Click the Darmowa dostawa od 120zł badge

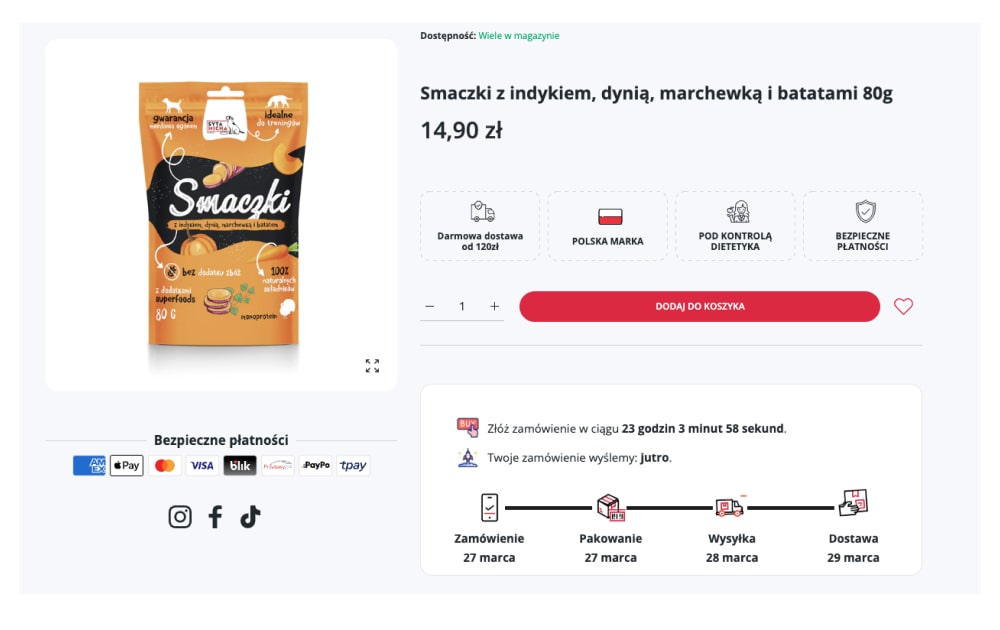tap(481, 226)
